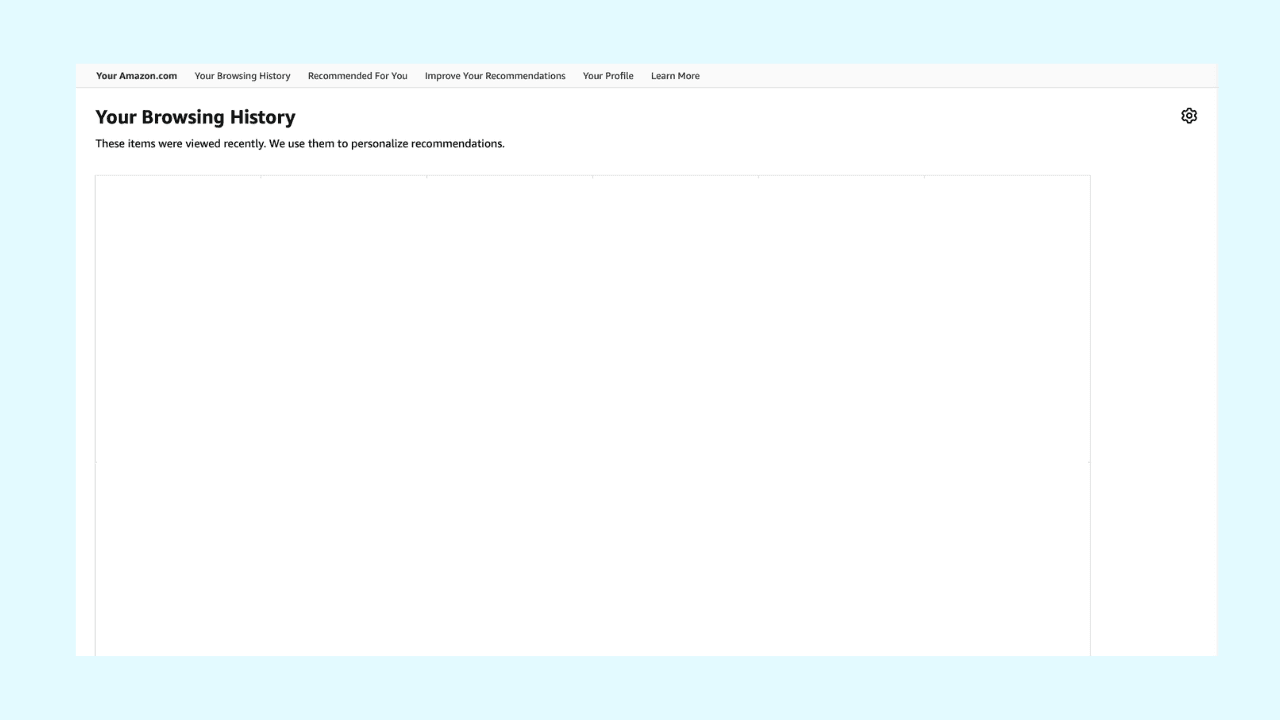Click the Your Browsing History page heading
The height and width of the screenshot is (720, 1280).
point(195,117)
